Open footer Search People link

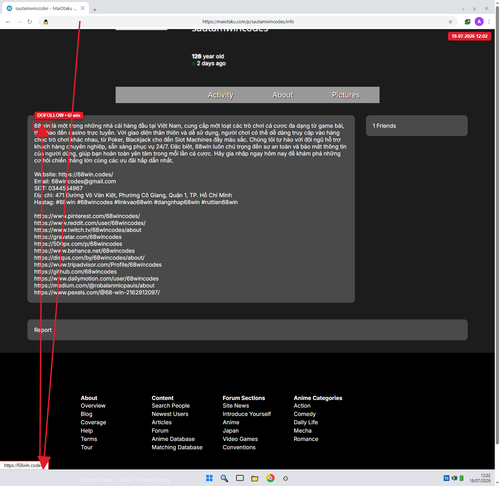171,406
